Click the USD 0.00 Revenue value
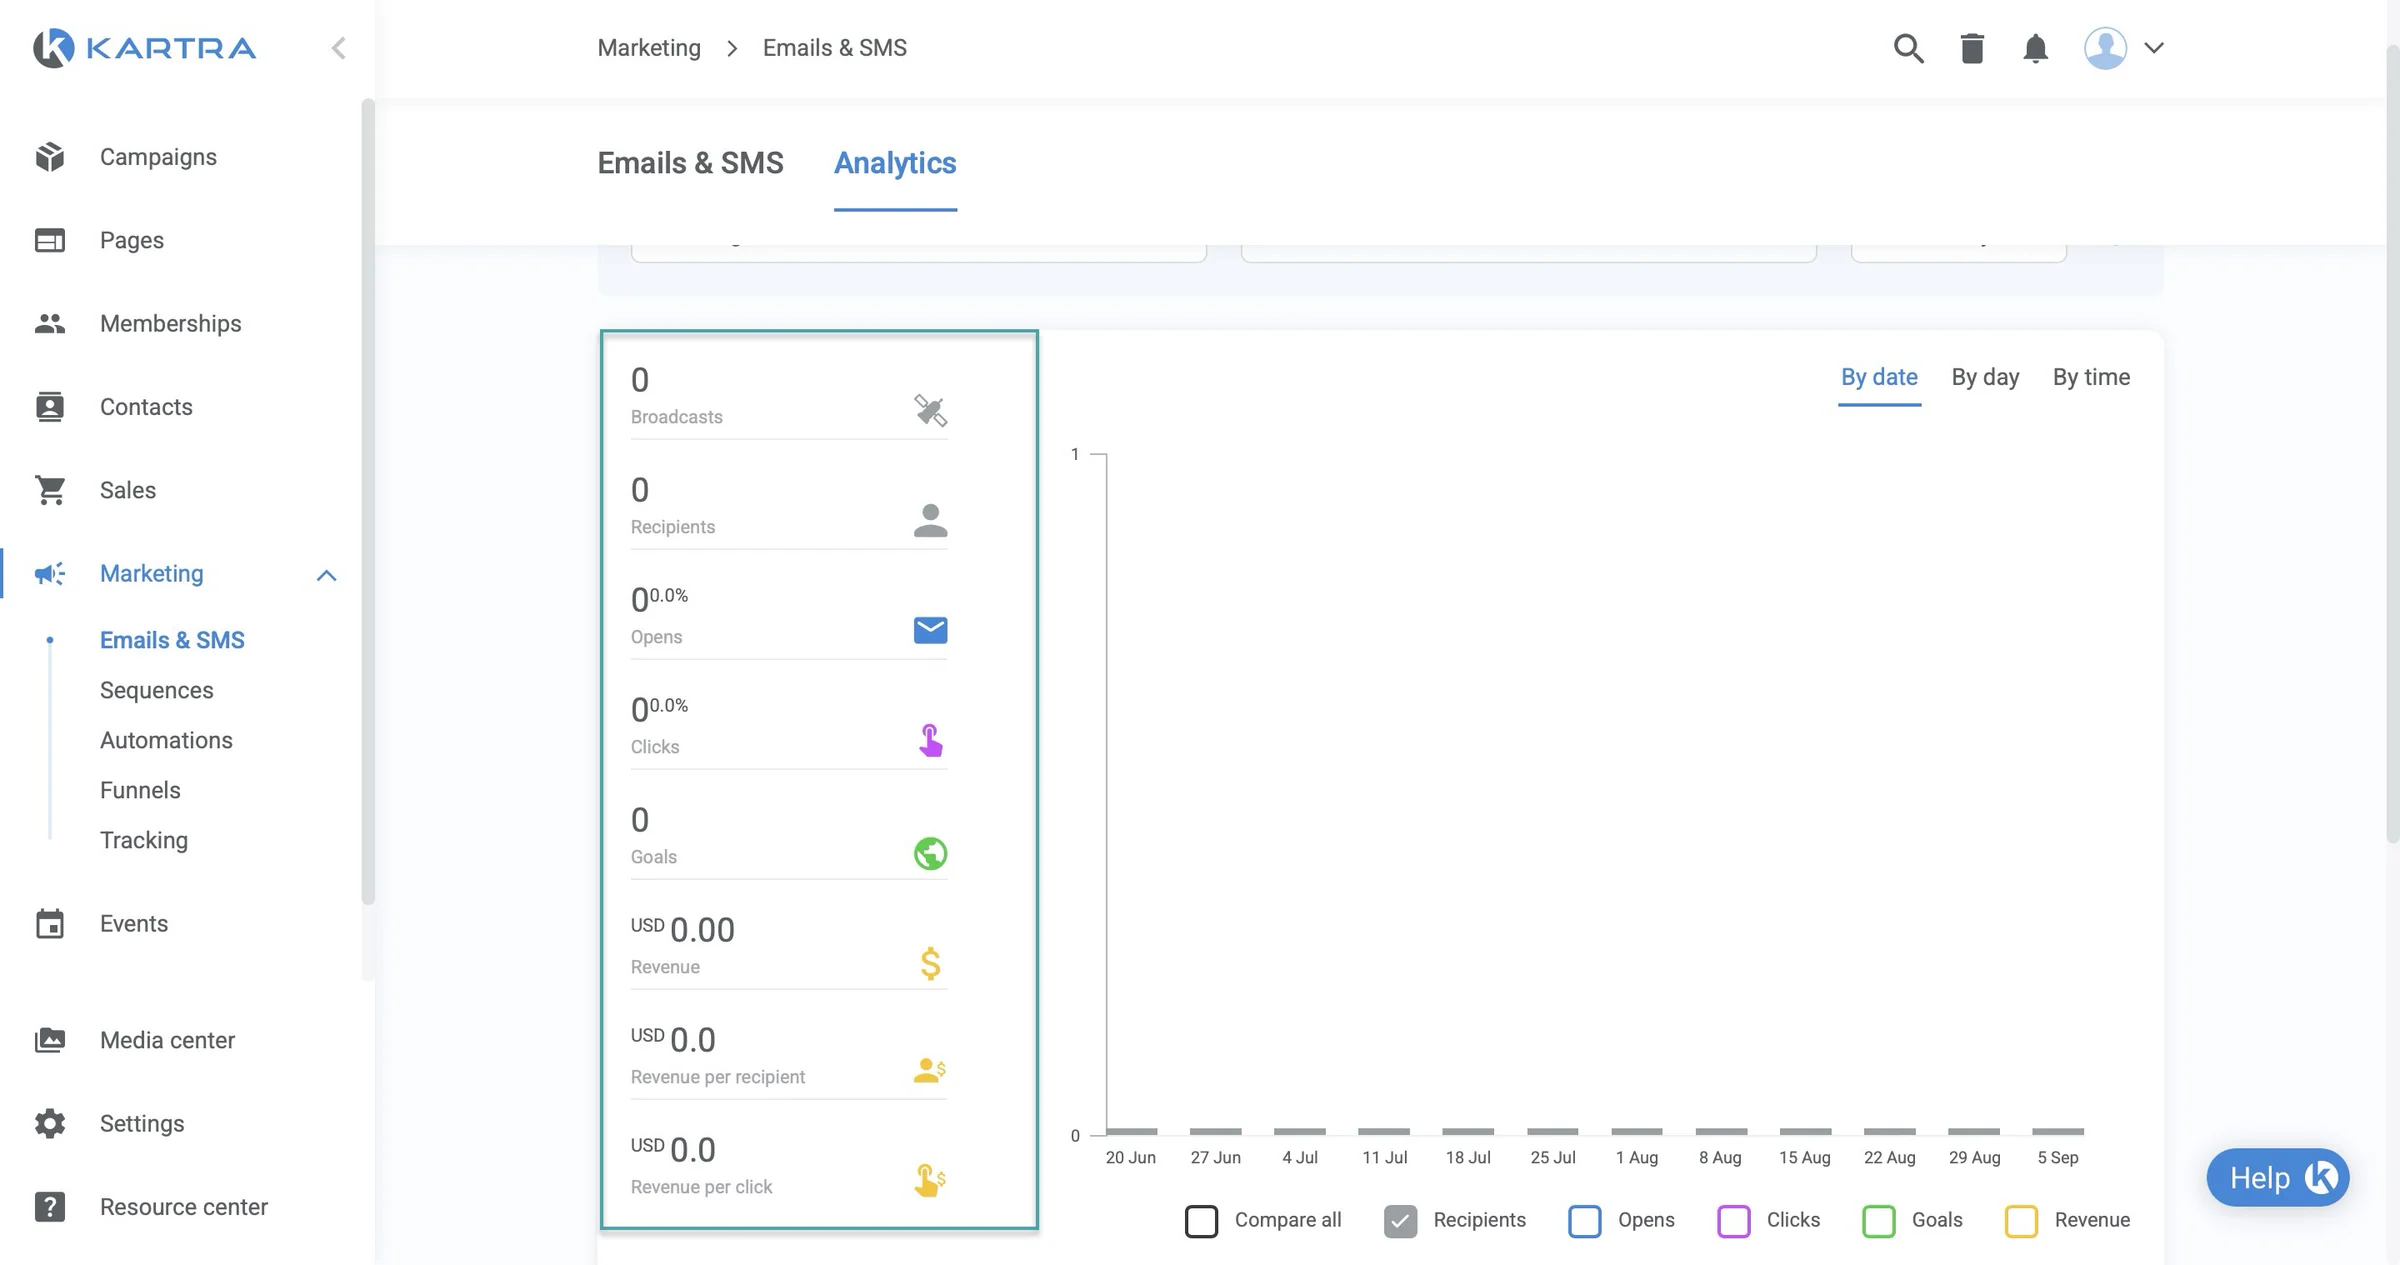This screenshot has height=1265, width=2400. coord(682,930)
